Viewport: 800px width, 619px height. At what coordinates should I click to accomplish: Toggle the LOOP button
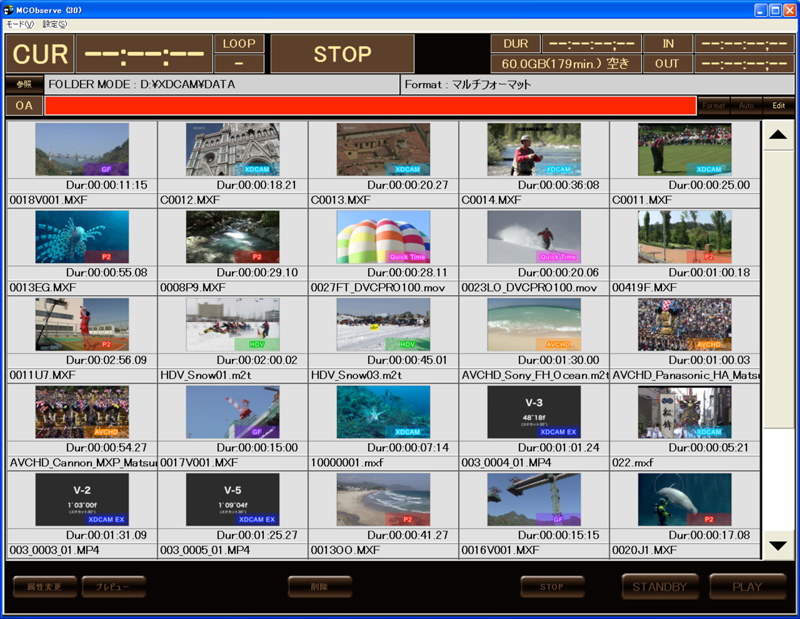pos(239,44)
